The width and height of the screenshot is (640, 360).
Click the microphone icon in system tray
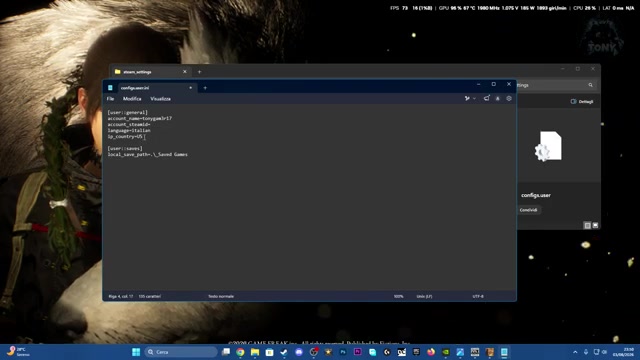[x=586, y=352]
